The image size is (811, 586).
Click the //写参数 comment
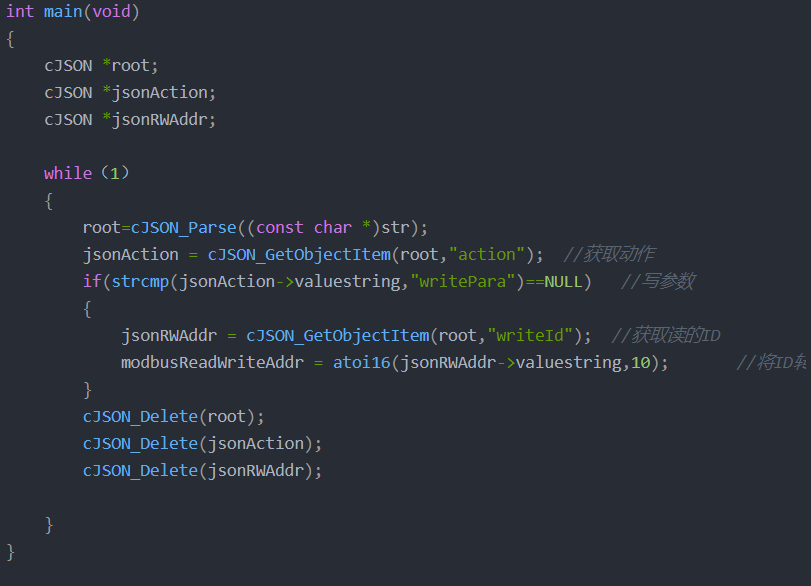tap(657, 281)
